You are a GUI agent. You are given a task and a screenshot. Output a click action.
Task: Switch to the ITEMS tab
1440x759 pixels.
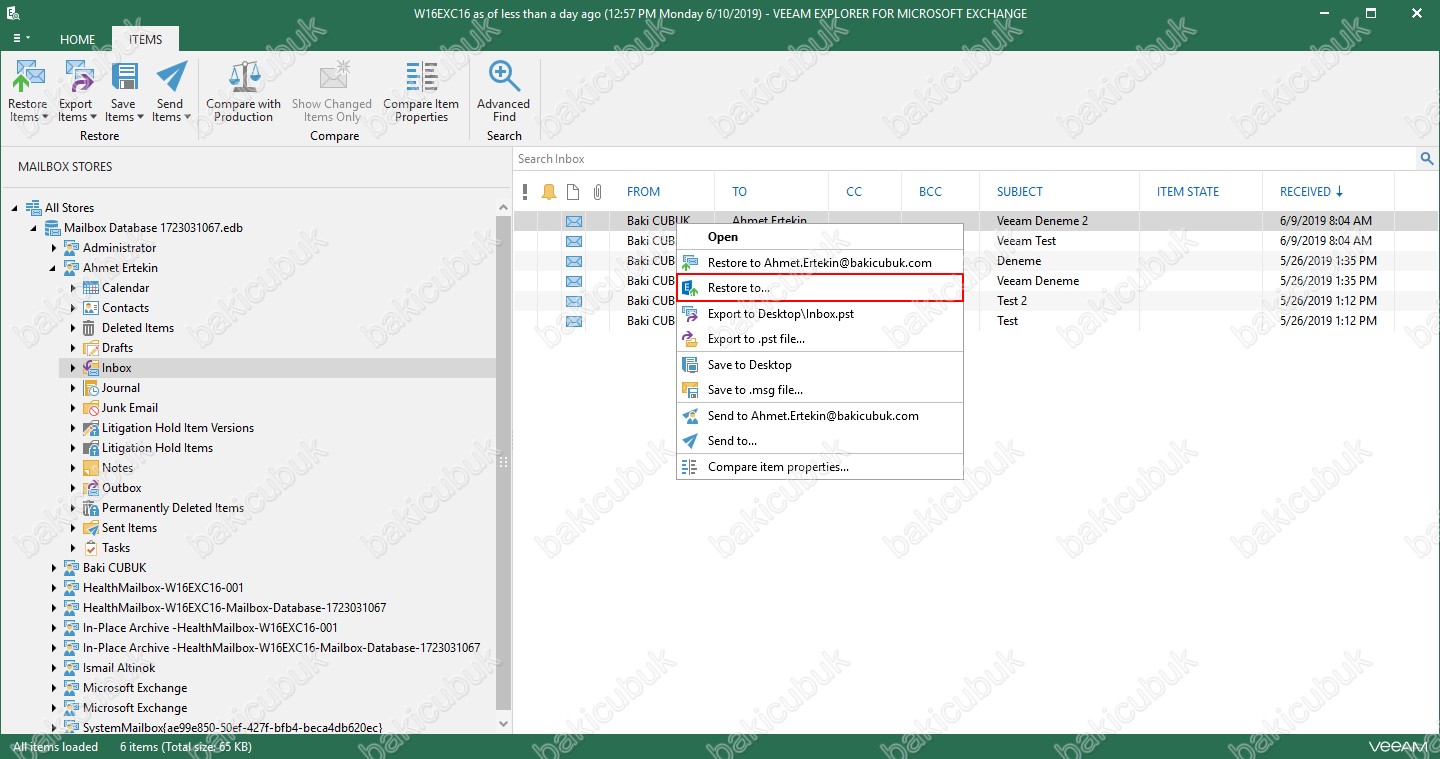tap(145, 39)
